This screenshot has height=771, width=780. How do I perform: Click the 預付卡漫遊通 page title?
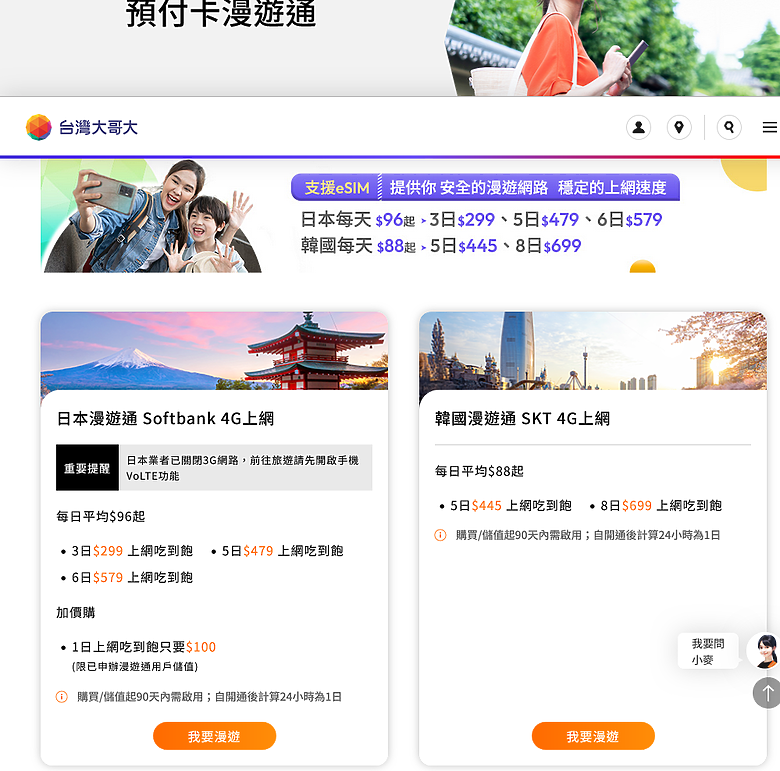[221, 14]
